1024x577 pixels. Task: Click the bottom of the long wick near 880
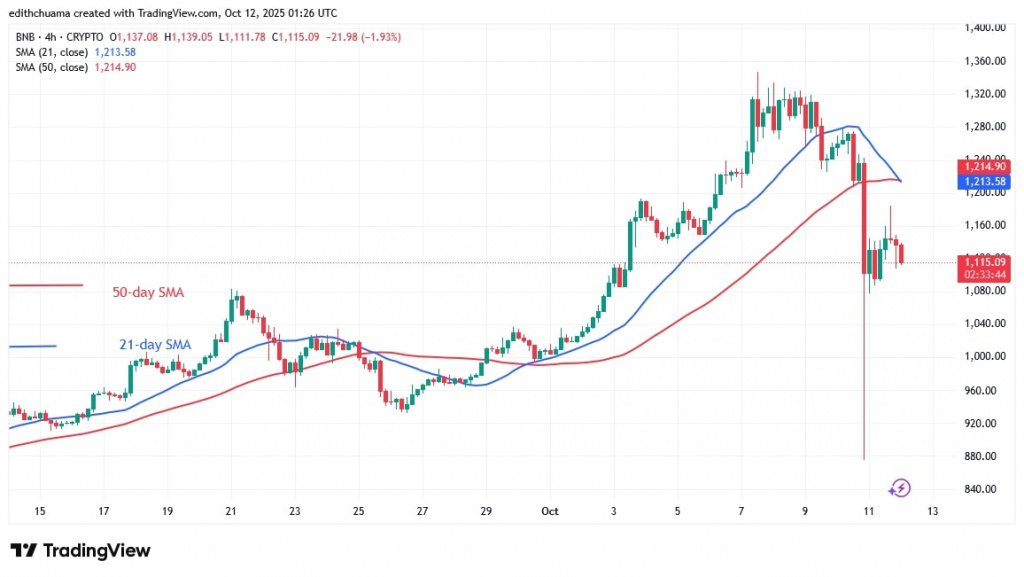pos(863,458)
